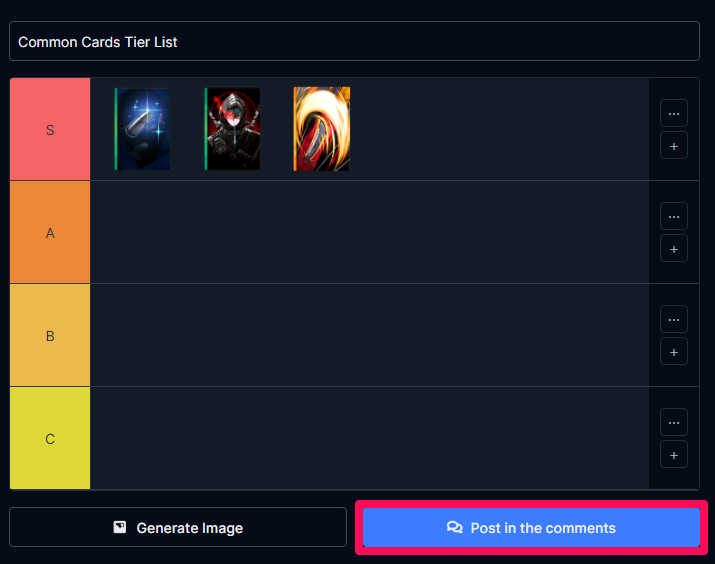Open A tier options ellipsis menu

674,216
